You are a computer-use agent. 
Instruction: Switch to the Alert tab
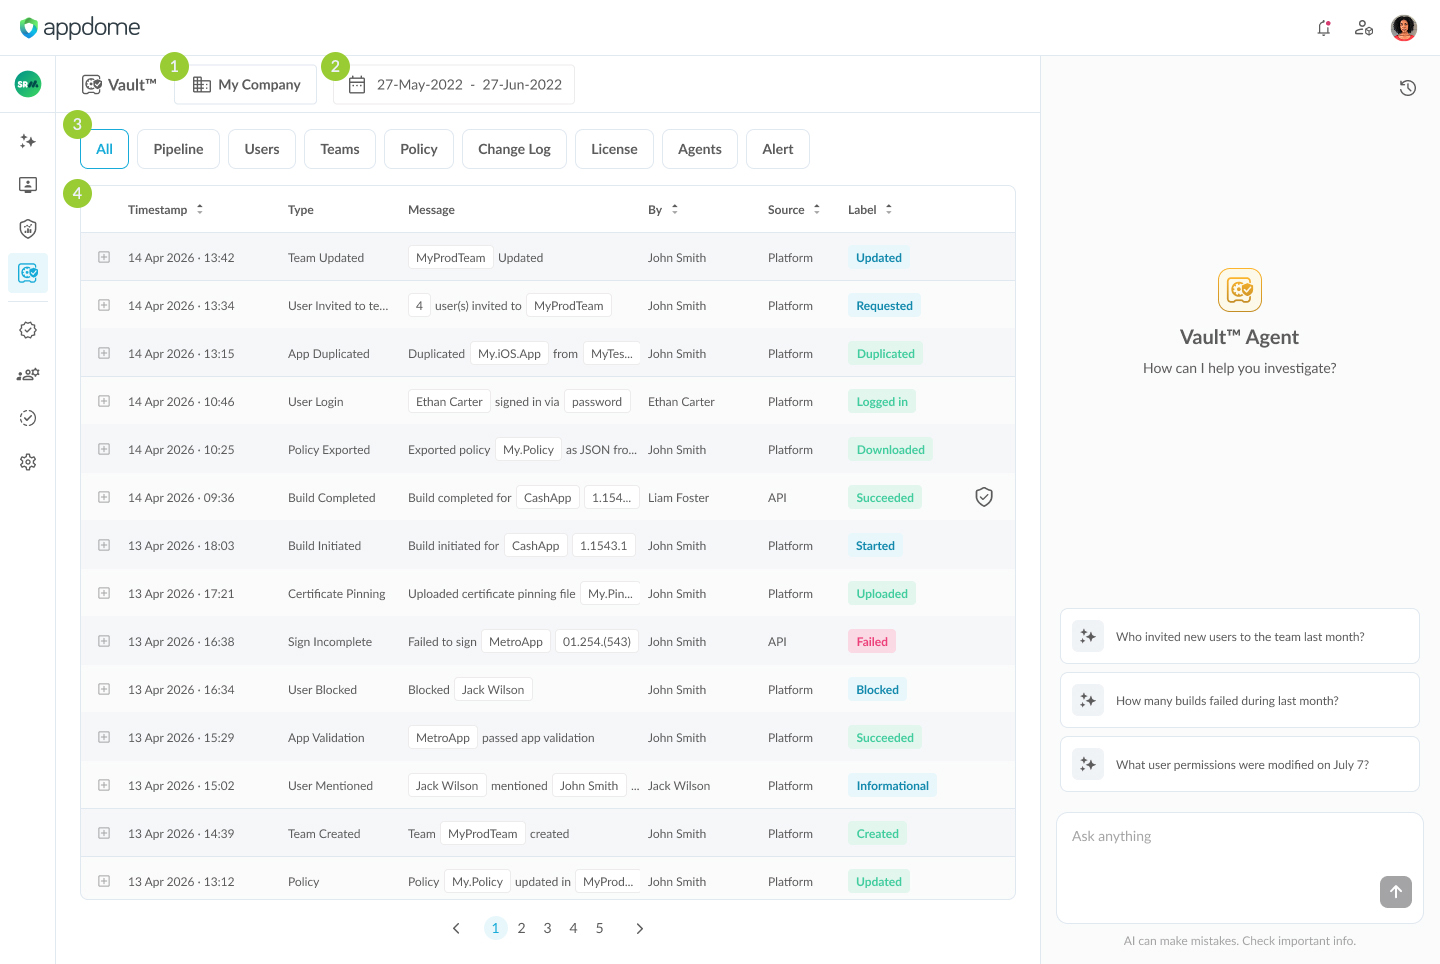pos(778,149)
